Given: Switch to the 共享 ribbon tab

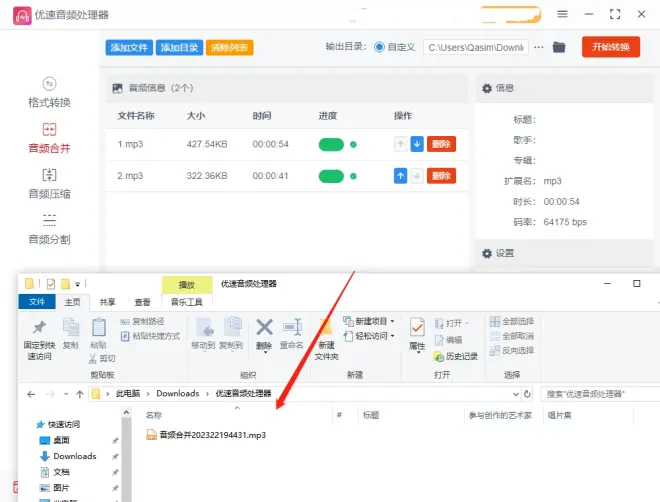Looking at the screenshot, I should (107, 302).
